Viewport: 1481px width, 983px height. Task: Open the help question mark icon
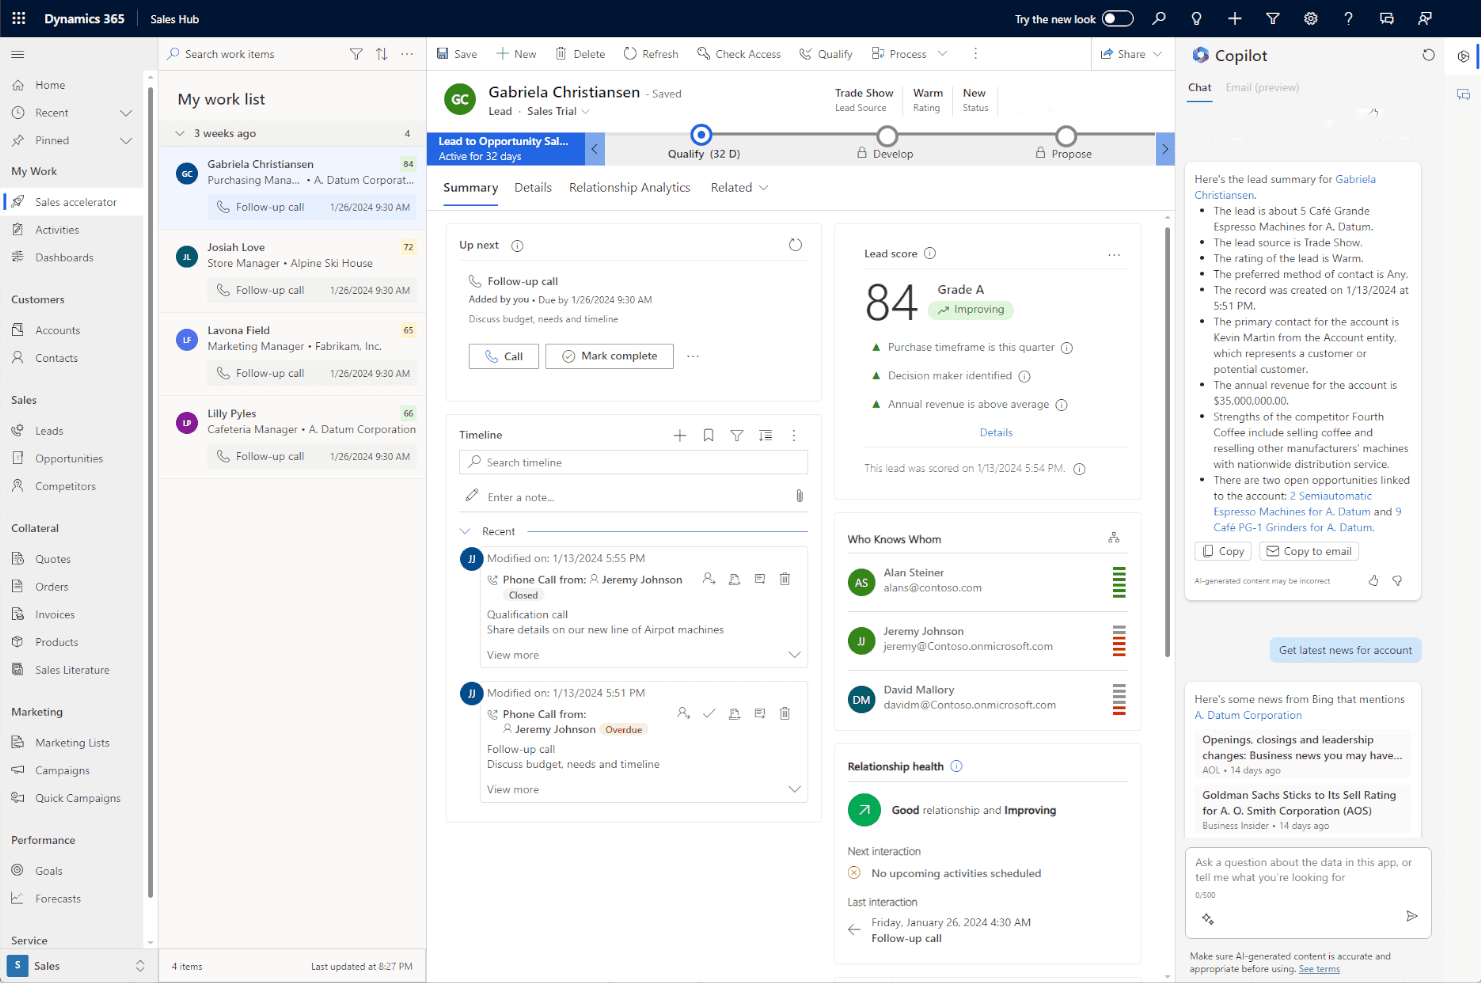[1349, 18]
